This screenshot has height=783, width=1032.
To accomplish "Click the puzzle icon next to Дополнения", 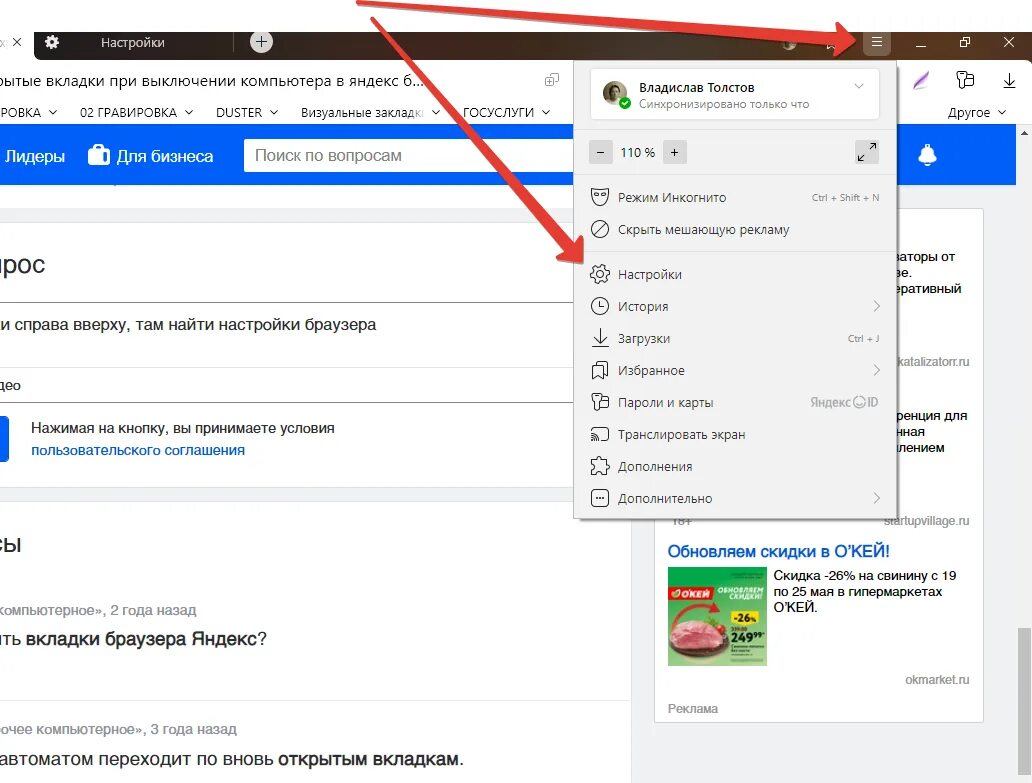I will click(x=599, y=466).
